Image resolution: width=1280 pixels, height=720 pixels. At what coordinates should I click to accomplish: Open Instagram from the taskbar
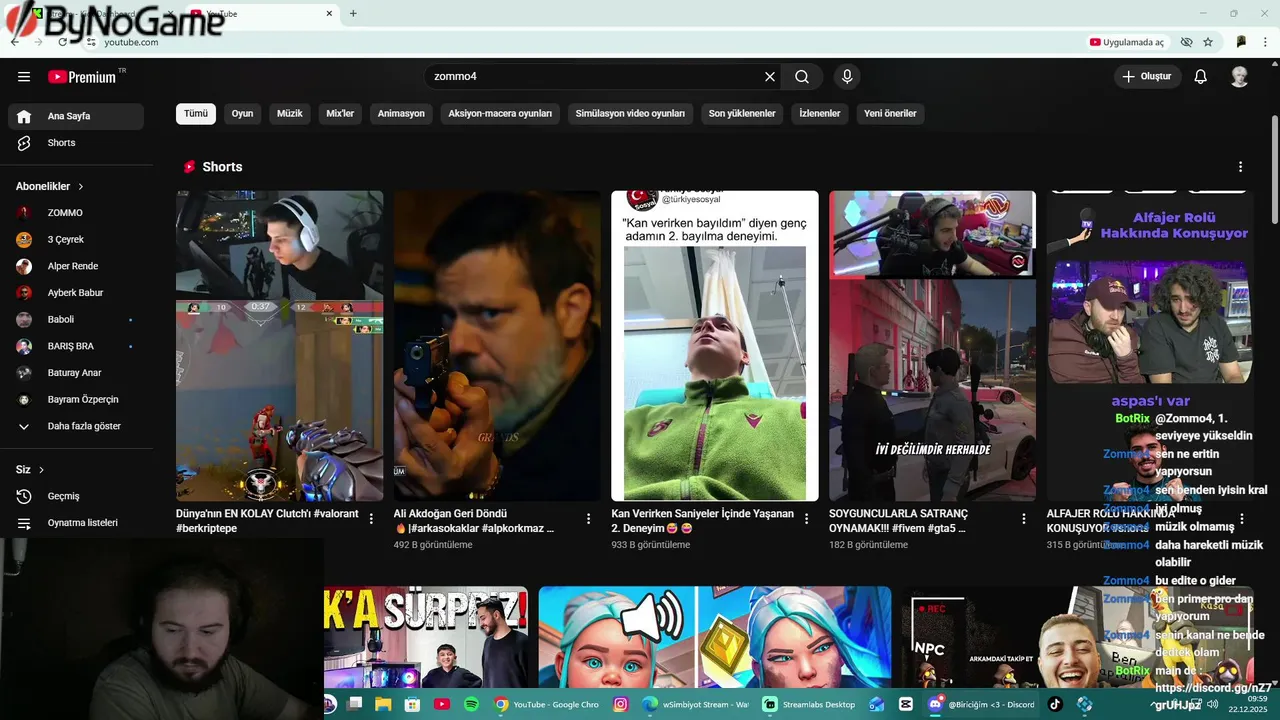(620, 704)
